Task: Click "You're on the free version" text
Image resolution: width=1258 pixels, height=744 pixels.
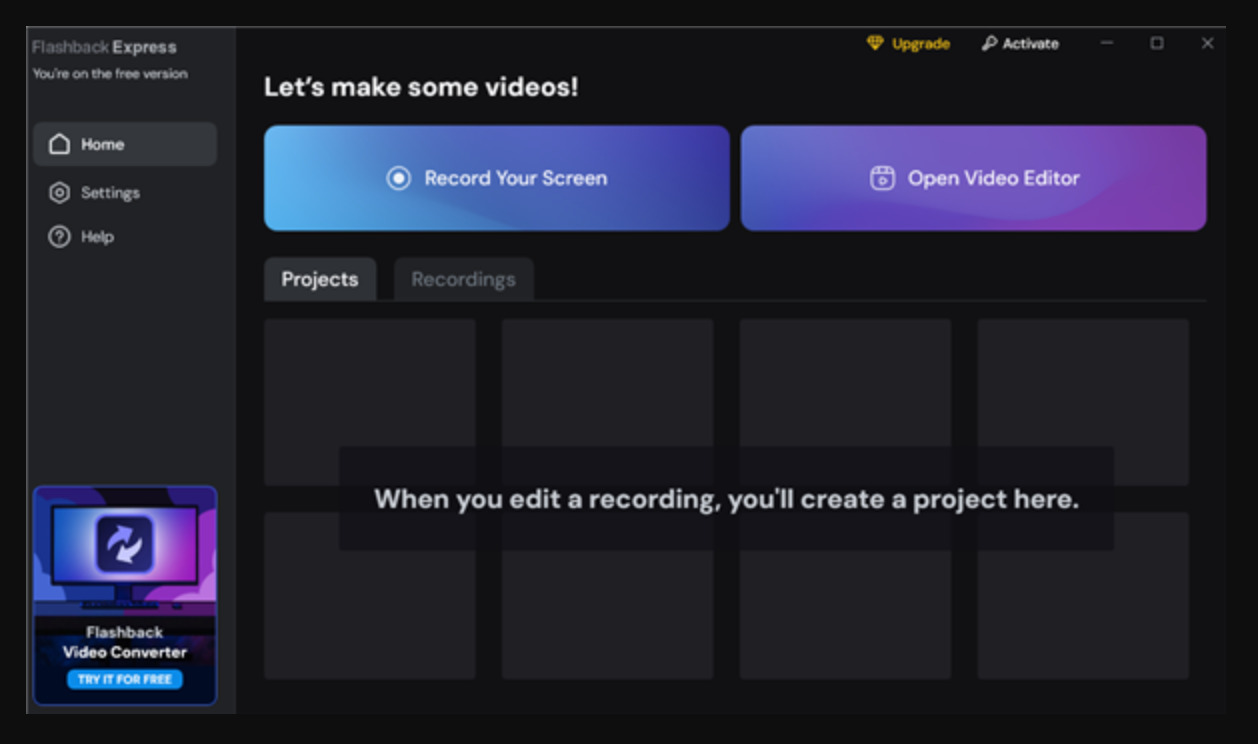Action: [x=110, y=73]
